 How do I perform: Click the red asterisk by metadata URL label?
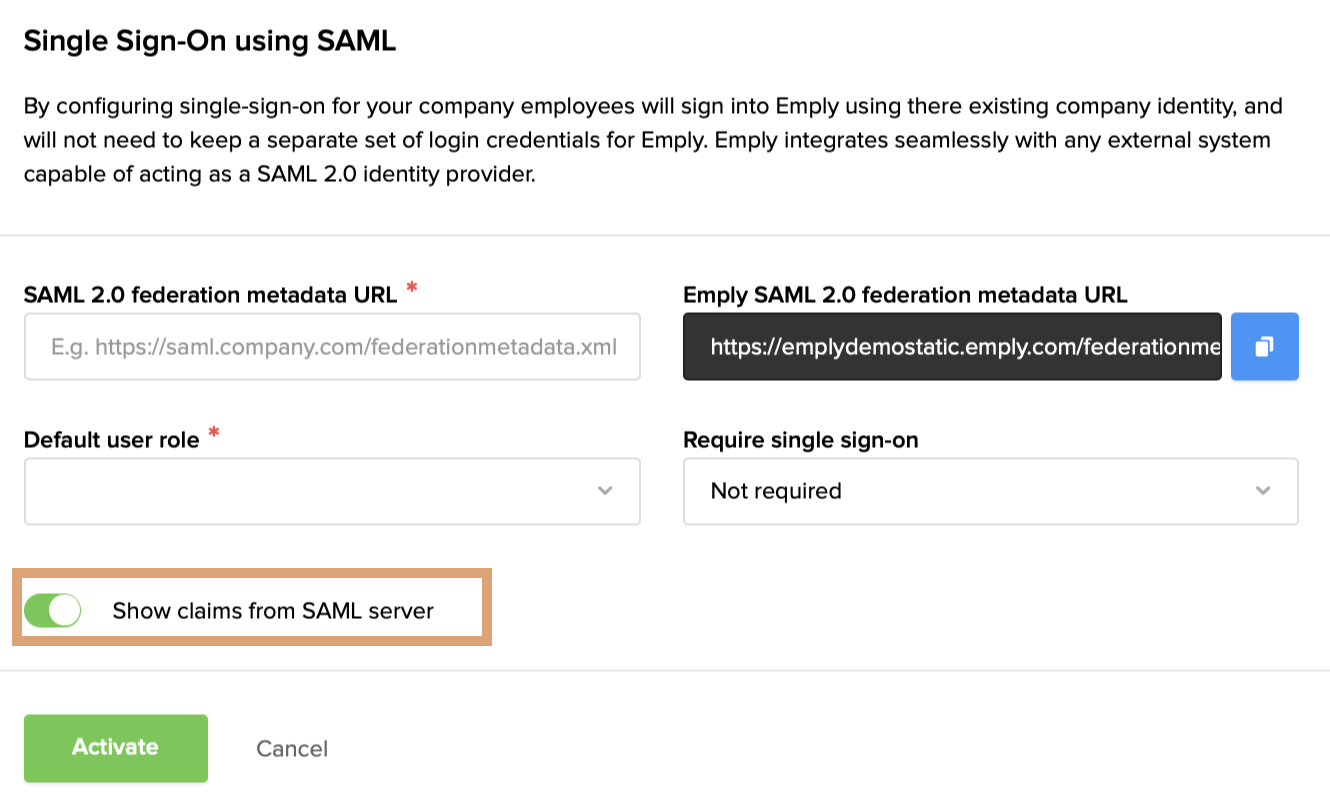pos(411,291)
